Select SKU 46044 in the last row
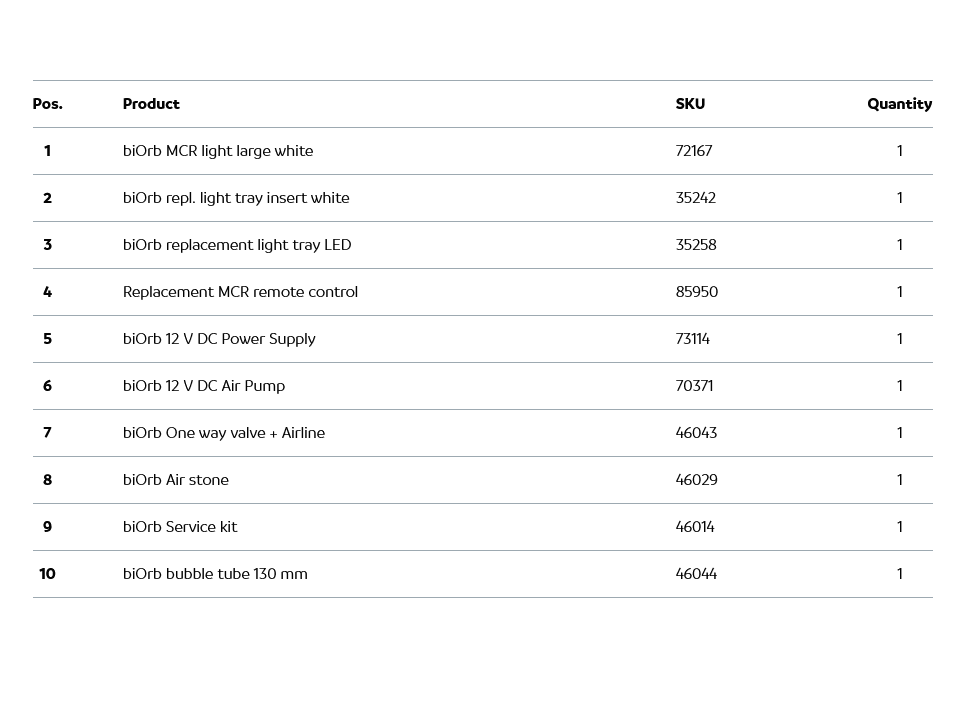The height and width of the screenshot is (719, 973). 696,574
